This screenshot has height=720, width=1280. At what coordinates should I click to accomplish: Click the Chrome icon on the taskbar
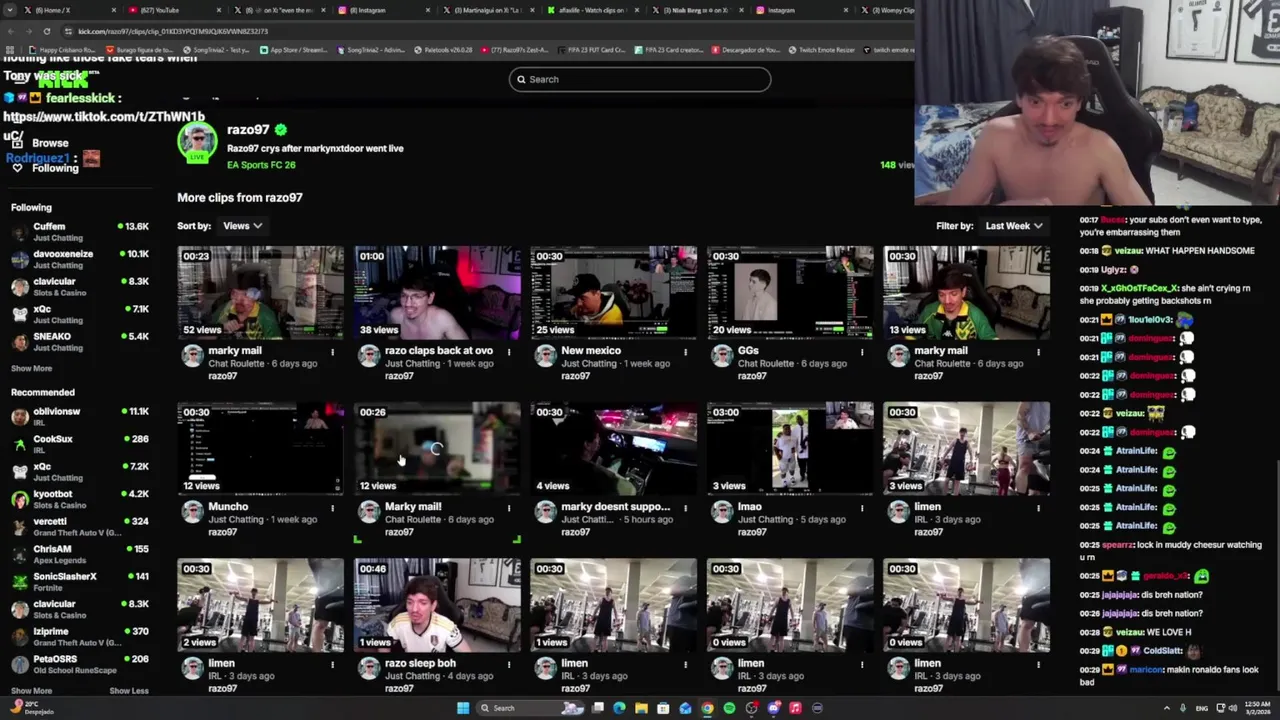click(x=707, y=708)
